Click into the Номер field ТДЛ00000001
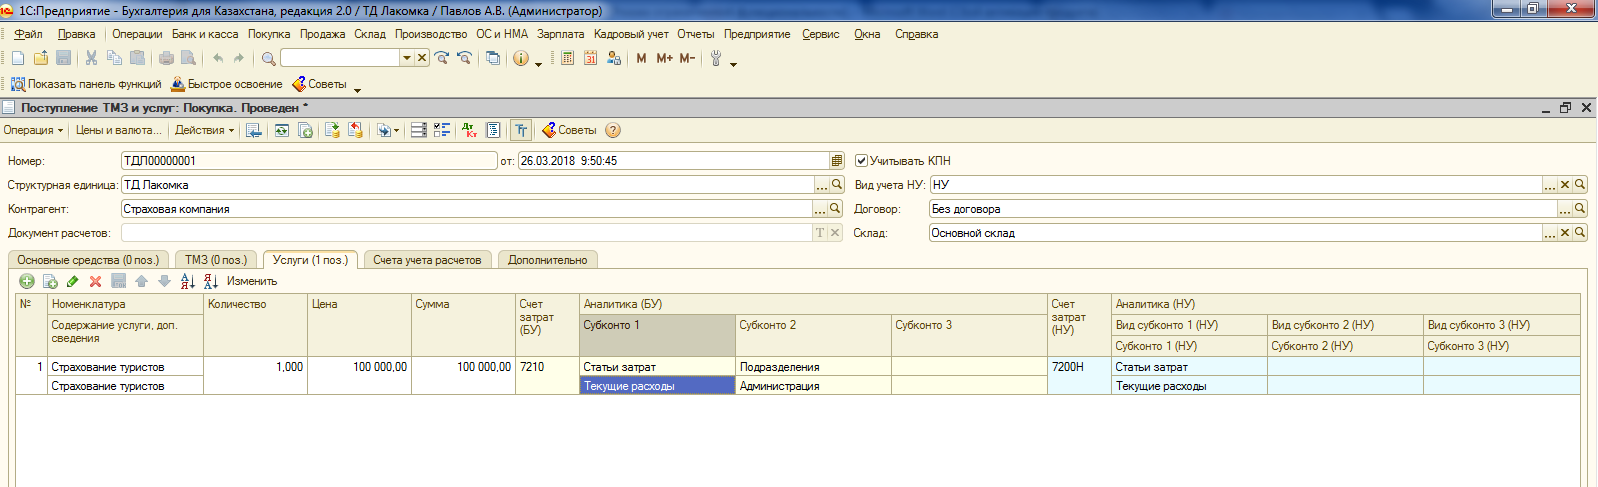 309,160
